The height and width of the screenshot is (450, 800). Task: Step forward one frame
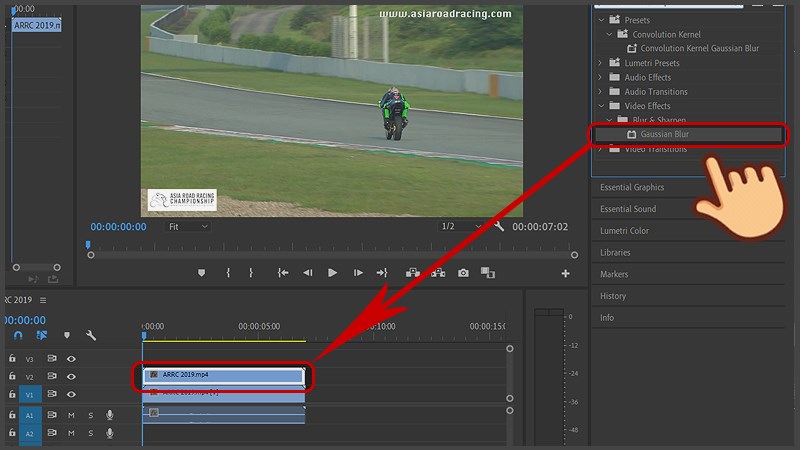[x=356, y=273]
